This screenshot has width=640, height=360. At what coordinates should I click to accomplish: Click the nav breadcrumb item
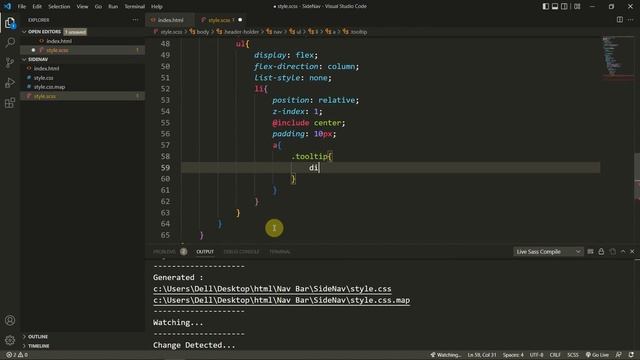tap(274, 32)
